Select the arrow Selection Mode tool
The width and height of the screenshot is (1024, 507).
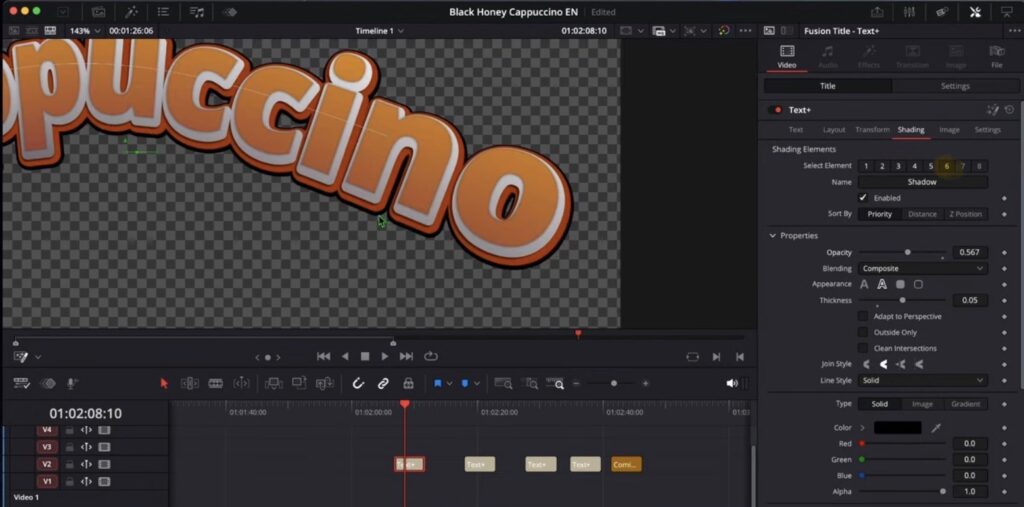(x=164, y=384)
